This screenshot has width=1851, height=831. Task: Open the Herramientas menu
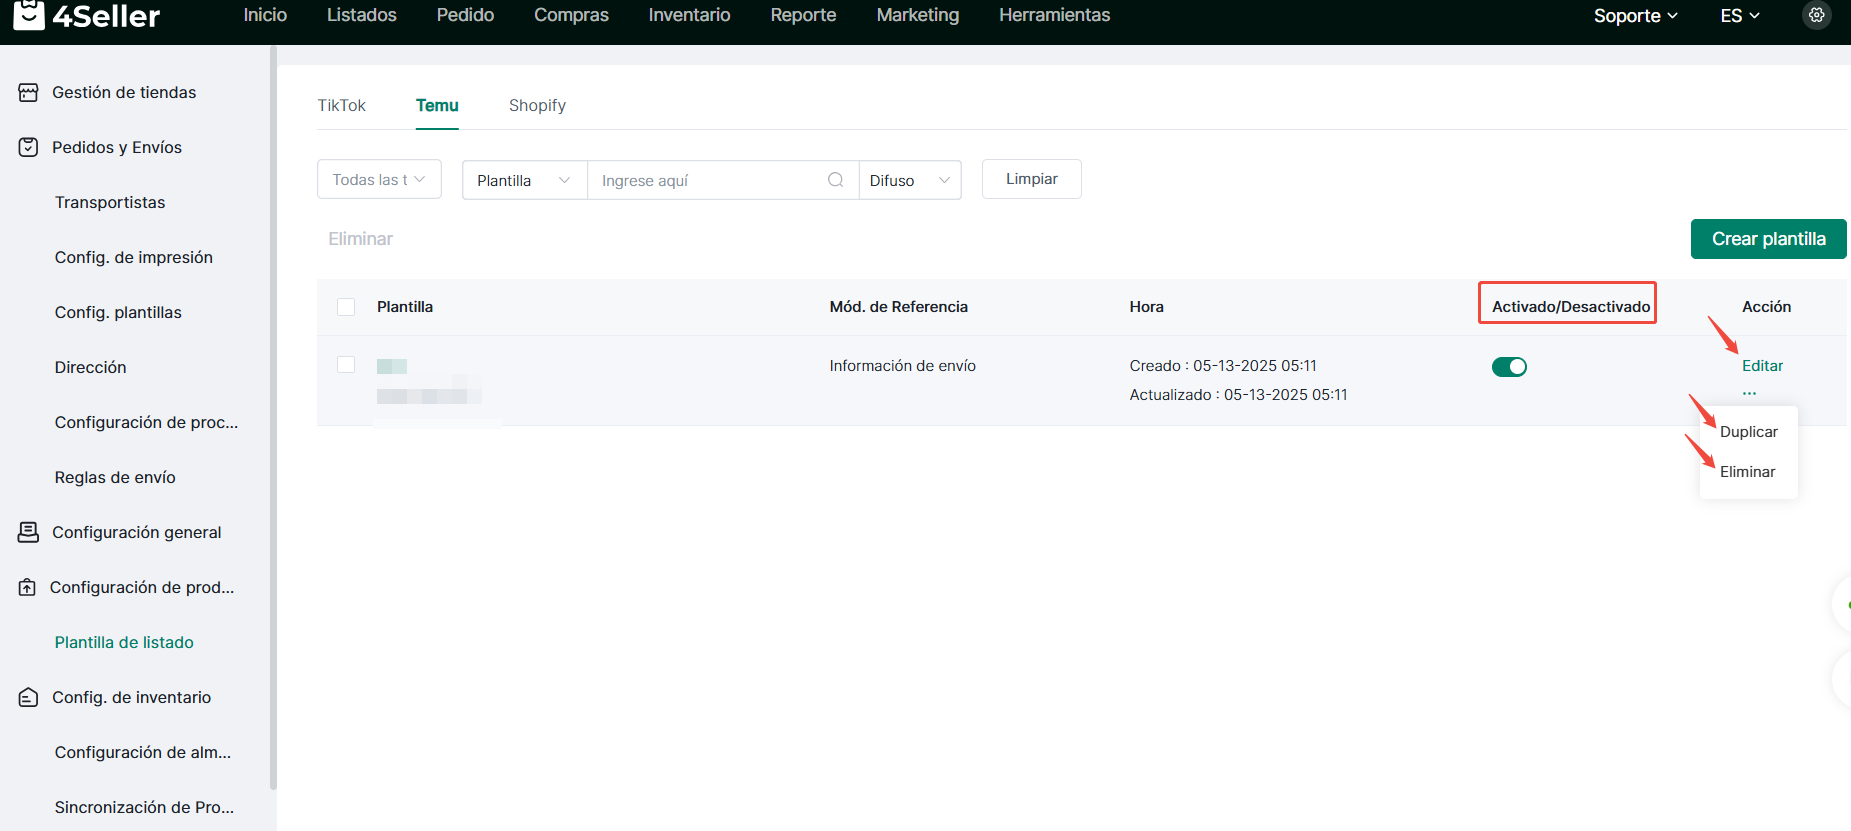click(x=1054, y=15)
